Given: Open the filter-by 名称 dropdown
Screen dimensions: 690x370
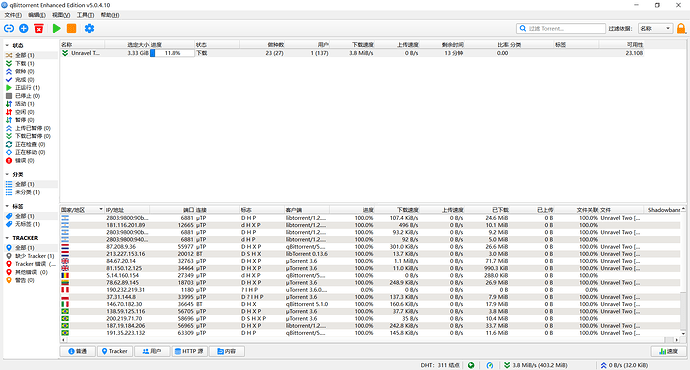Looking at the screenshot, I should coord(655,29).
